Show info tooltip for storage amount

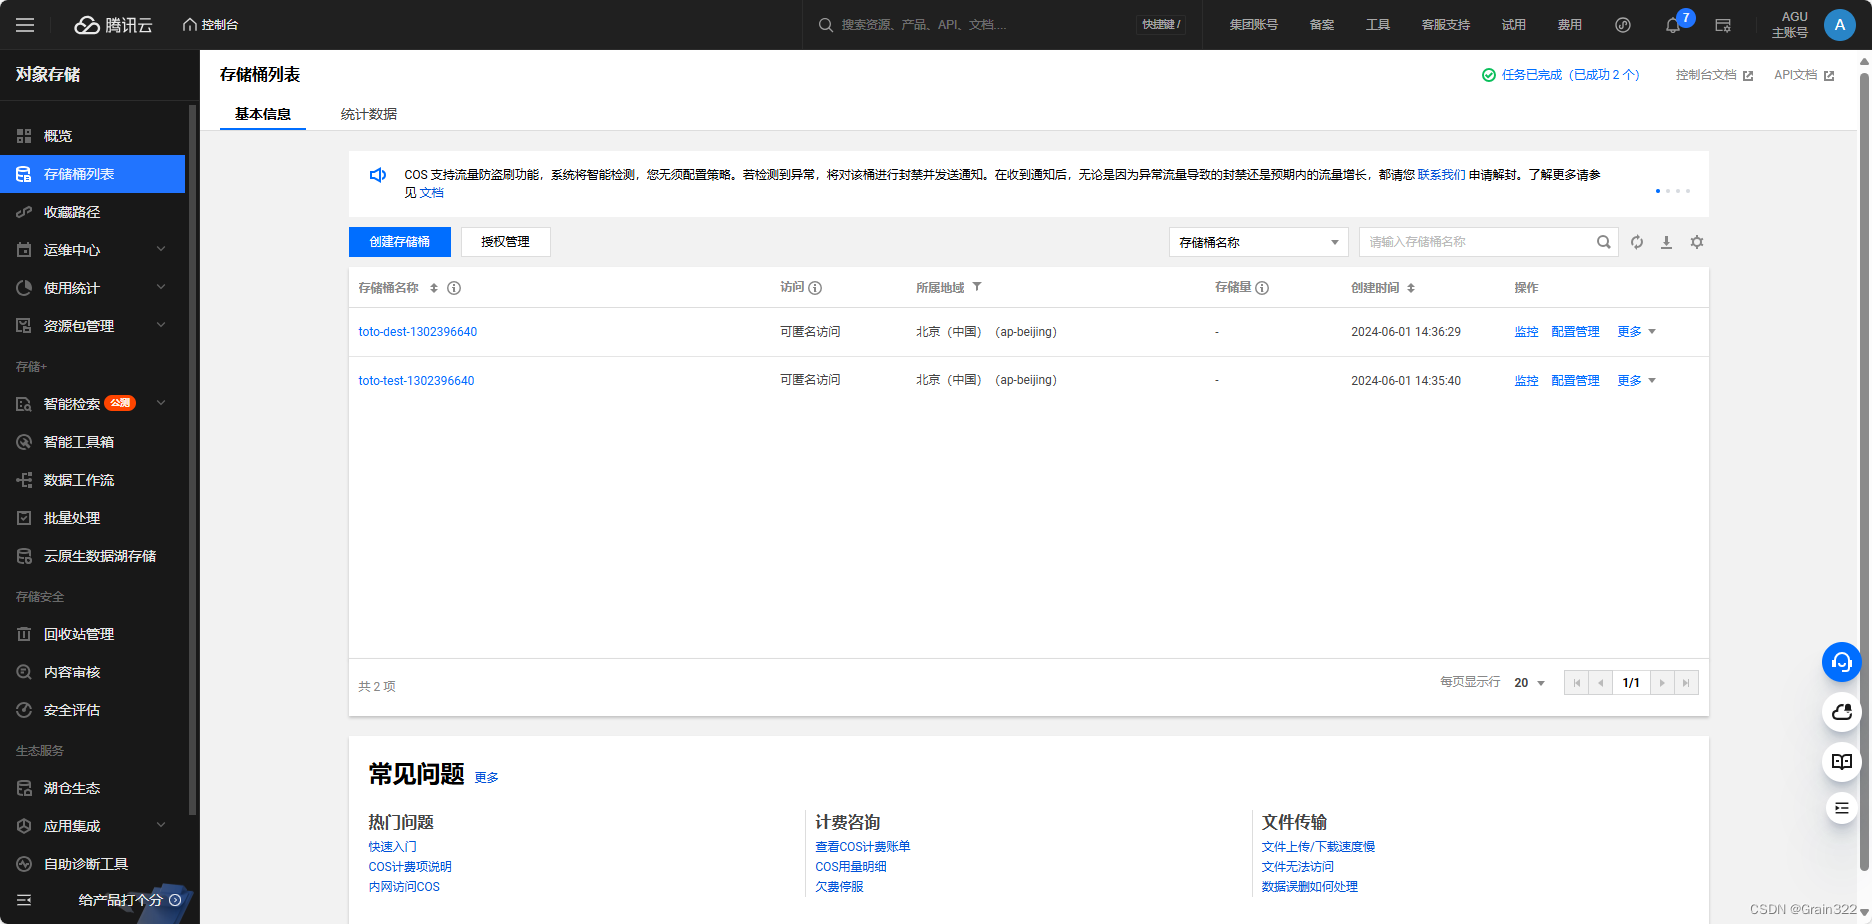pos(1262,288)
